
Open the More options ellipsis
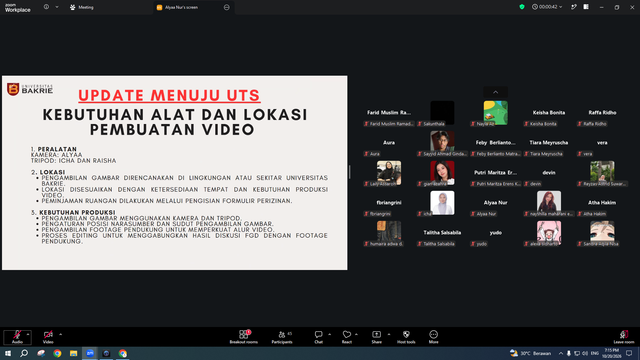click(x=433, y=335)
